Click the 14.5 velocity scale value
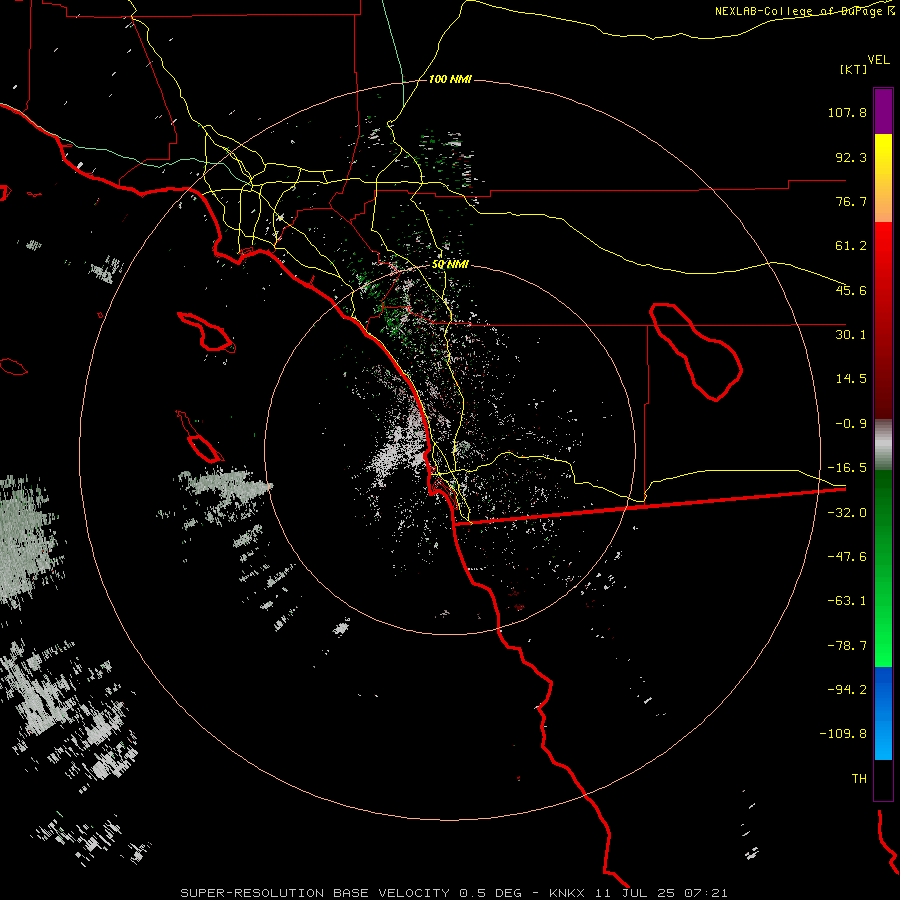Viewport: 900px width, 900px height. (851, 379)
